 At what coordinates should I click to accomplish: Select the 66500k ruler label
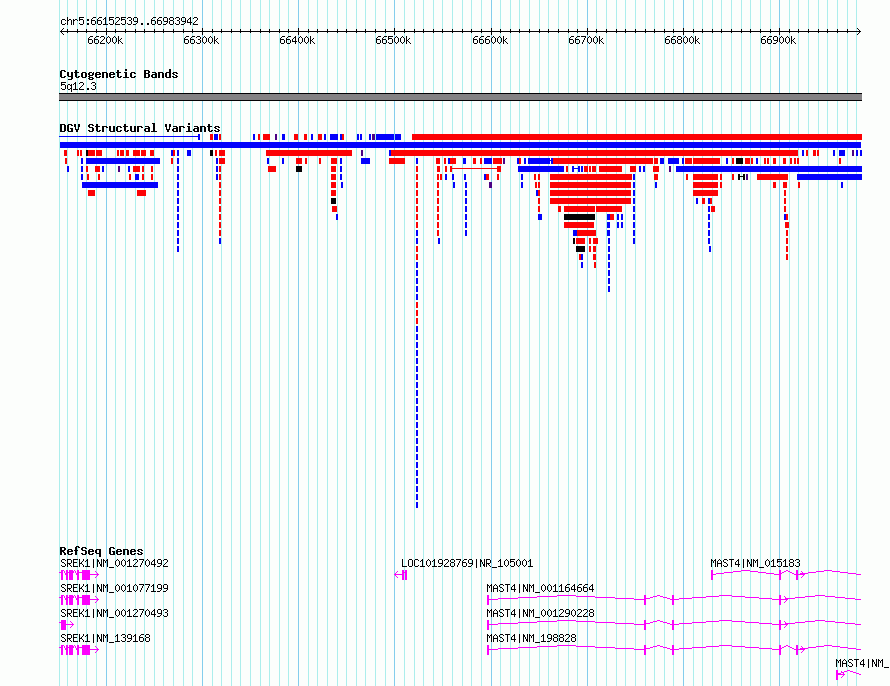point(393,41)
